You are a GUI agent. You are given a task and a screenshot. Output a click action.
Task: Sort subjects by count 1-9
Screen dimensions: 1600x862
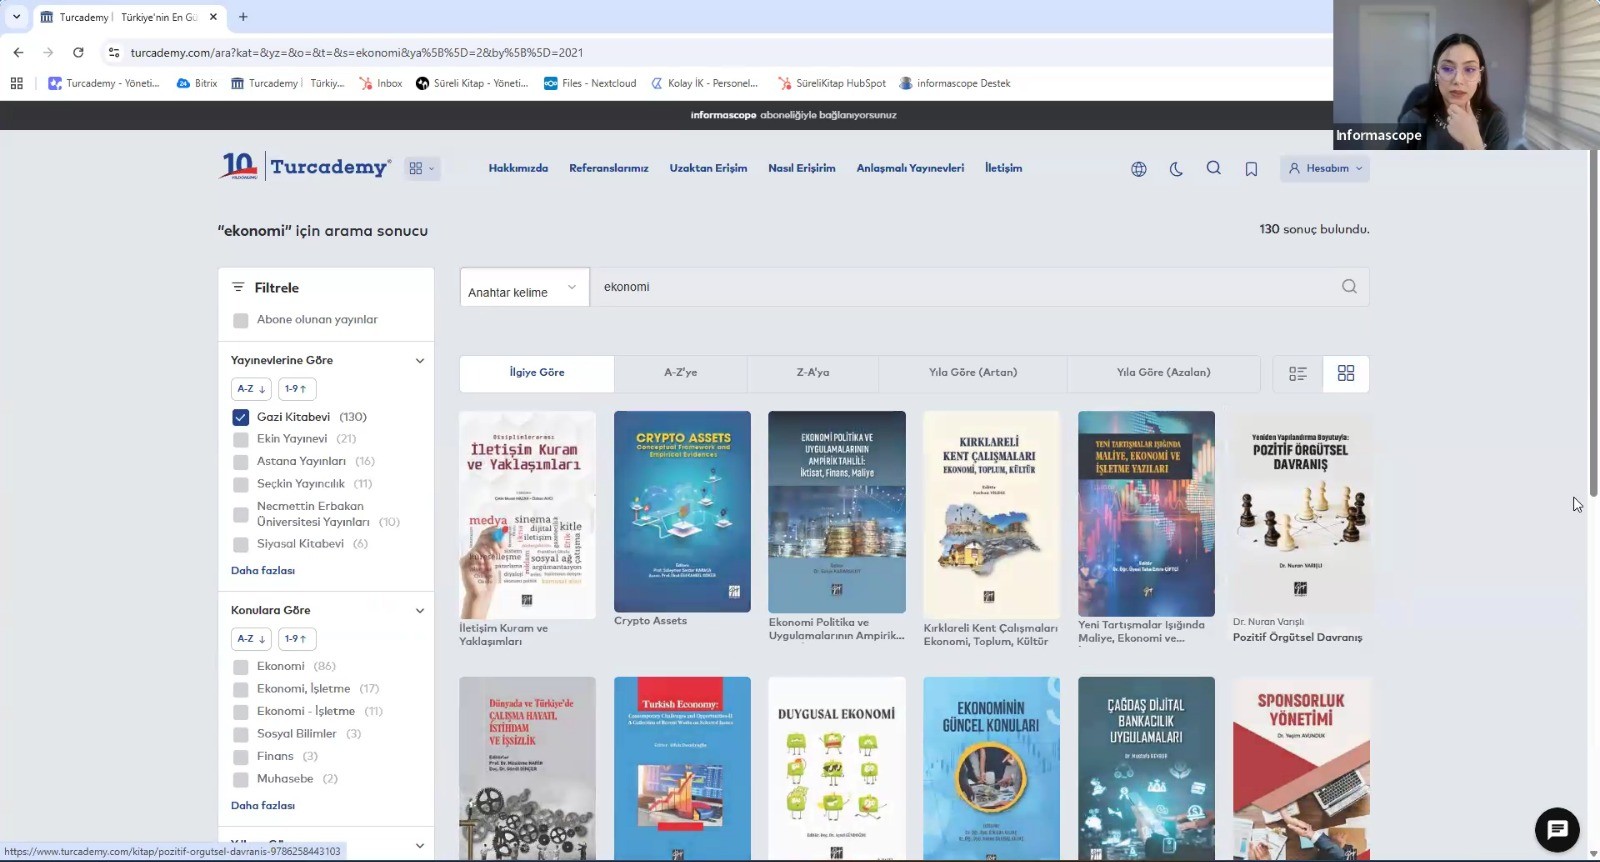click(296, 639)
